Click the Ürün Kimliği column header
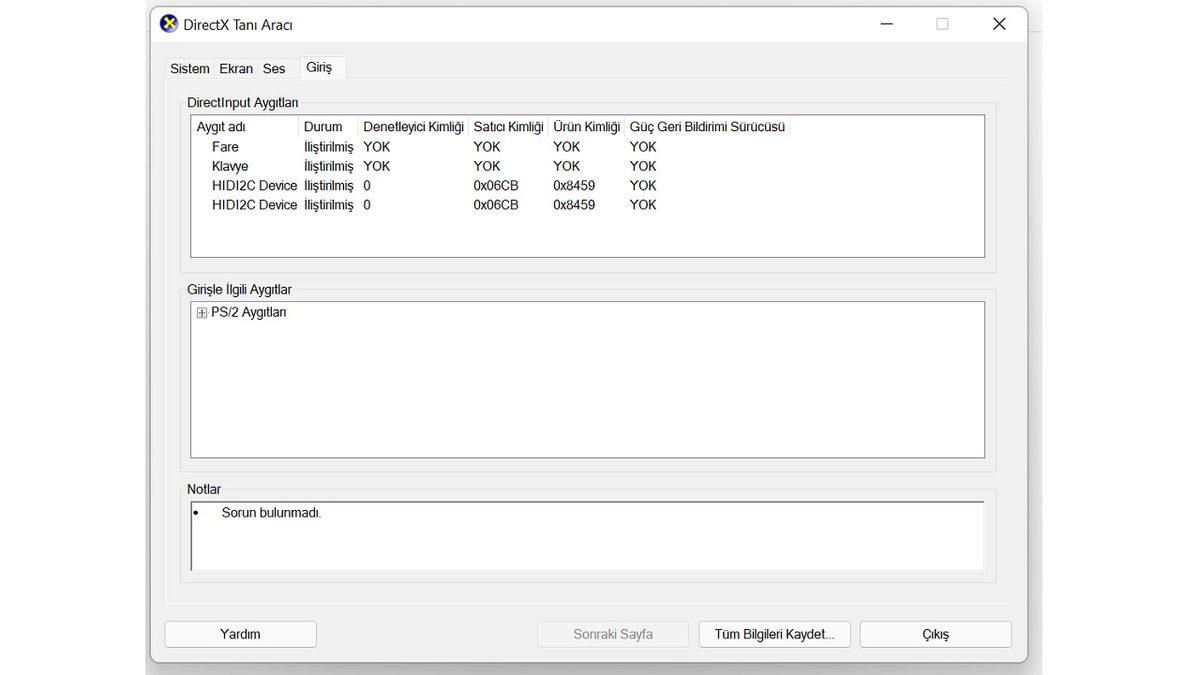1200x675 pixels. click(x=586, y=127)
